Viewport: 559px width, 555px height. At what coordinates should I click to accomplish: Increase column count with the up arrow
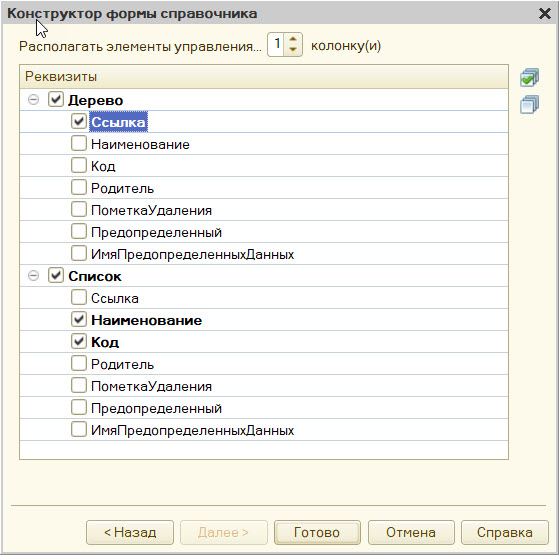293,39
